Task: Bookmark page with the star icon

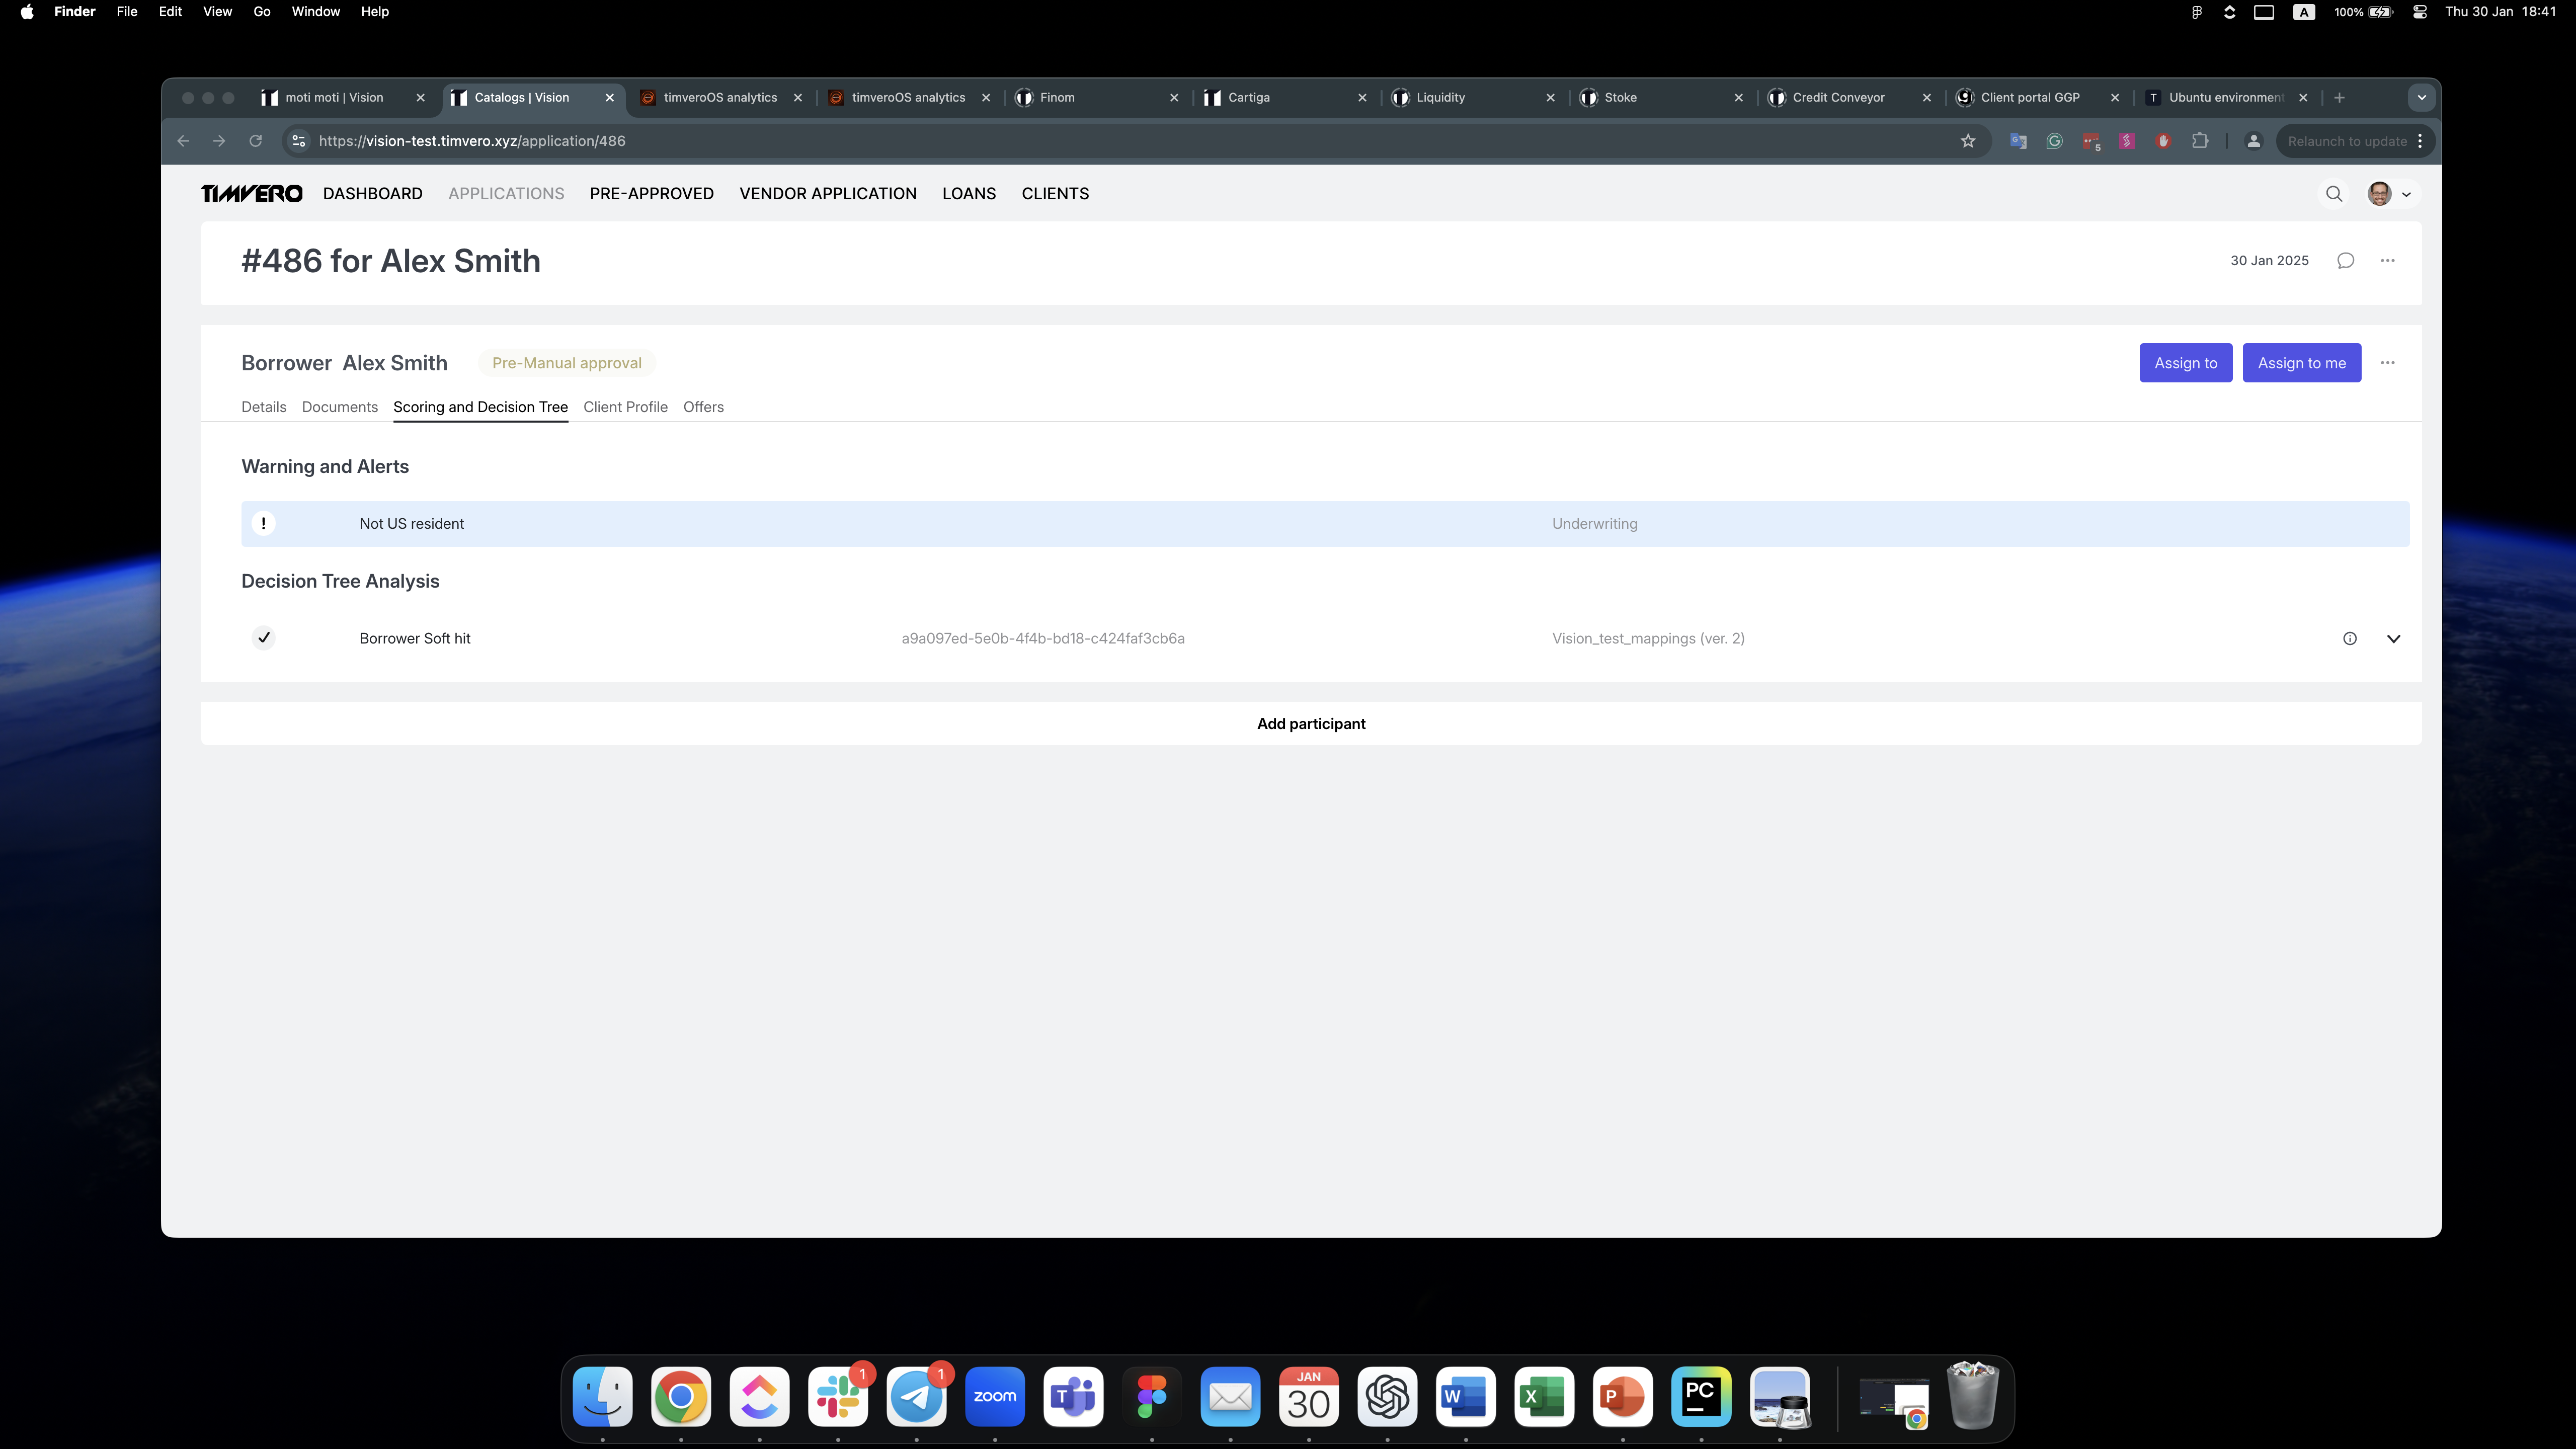Action: (x=1968, y=141)
